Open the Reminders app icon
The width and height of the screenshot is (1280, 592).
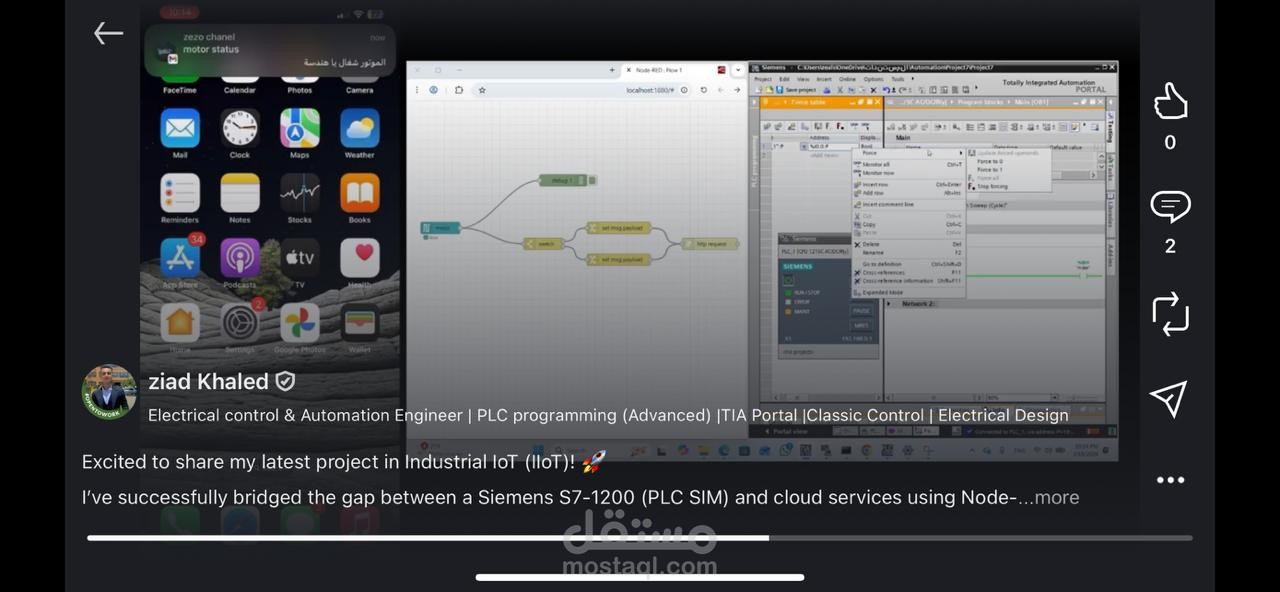pyautogui.click(x=180, y=194)
